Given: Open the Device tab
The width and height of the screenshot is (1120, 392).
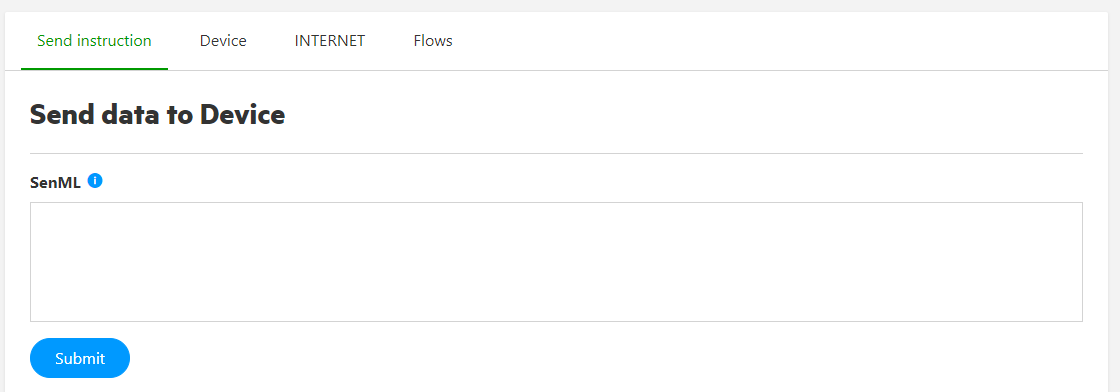Looking at the screenshot, I should pyautogui.click(x=223, y=41).
